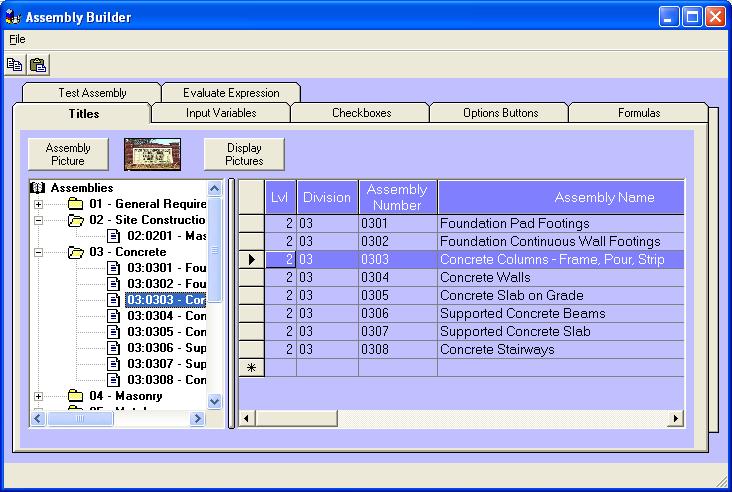
Task: Click the Copy toolbar icon
Action: [x=15, y=65]
